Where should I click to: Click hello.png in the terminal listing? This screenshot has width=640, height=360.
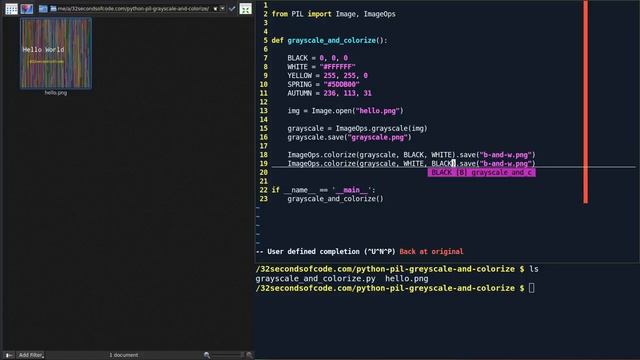click(407, 279)
